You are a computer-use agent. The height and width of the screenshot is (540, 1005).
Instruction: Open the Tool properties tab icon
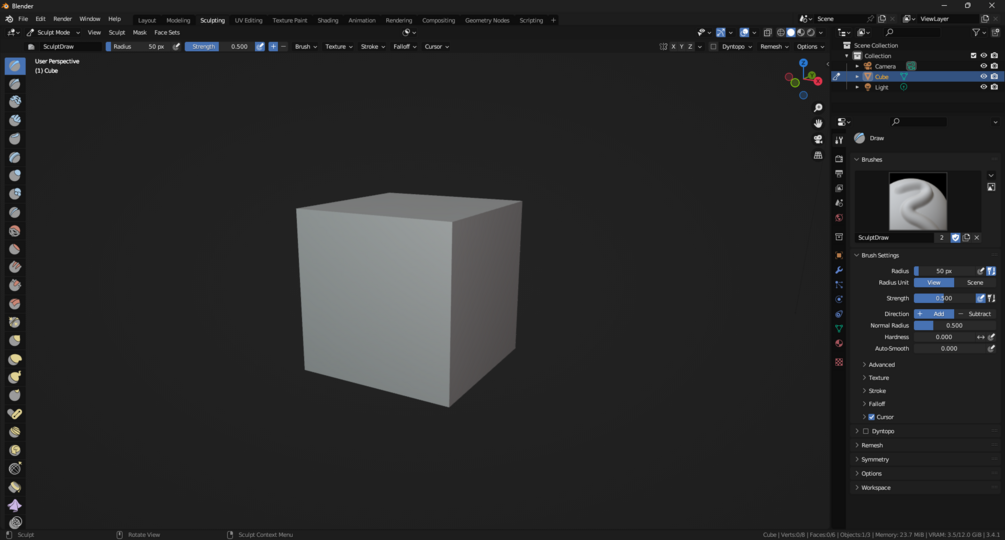click(839, 140)
